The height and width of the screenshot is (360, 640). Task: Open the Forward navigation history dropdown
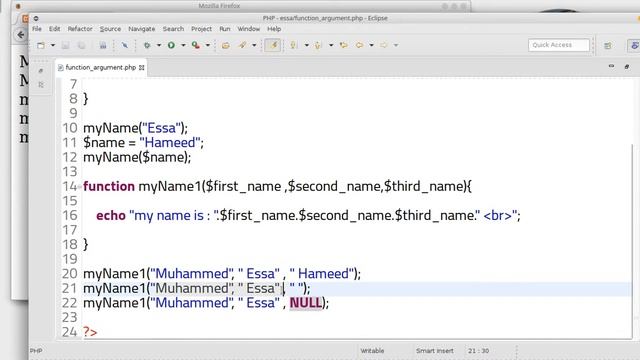tap(396, 45)
